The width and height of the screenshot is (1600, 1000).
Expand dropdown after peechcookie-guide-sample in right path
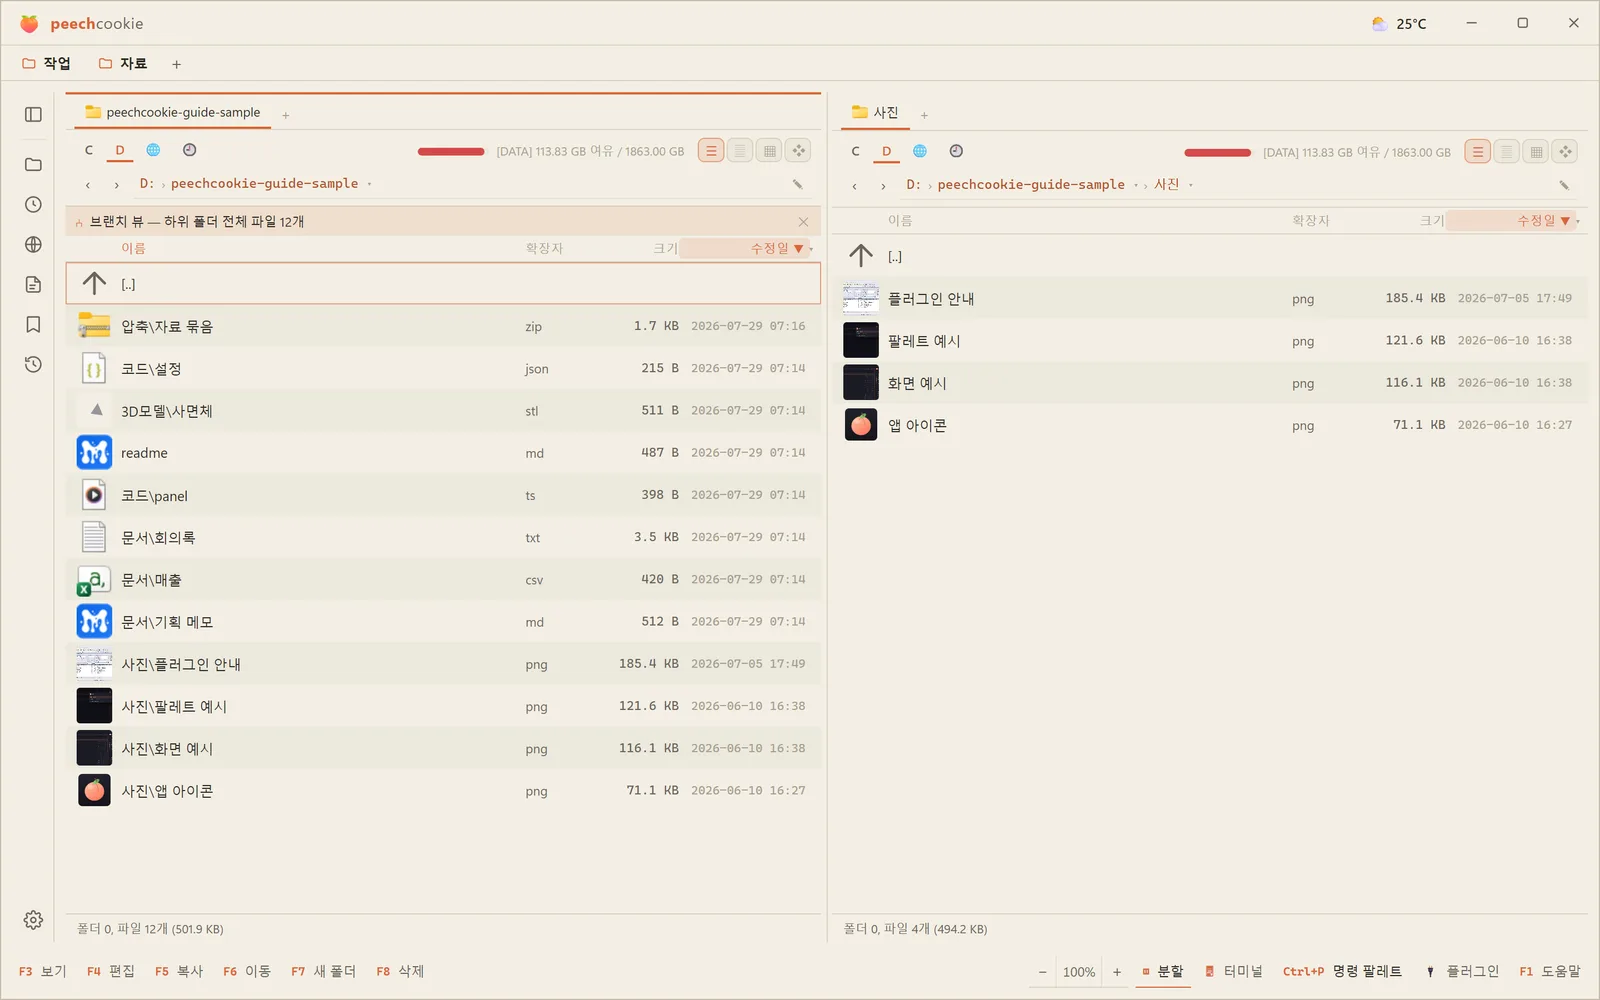[1136, 185]
